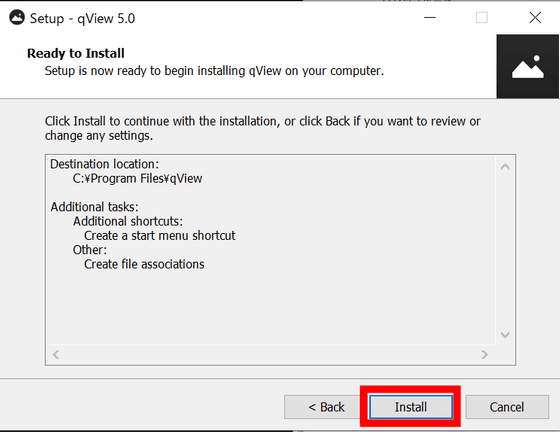The width and height of the screenshot is (560, 432).
Task: Click the down arrow of the vertical scrollbar
Action: coord(505,335)
